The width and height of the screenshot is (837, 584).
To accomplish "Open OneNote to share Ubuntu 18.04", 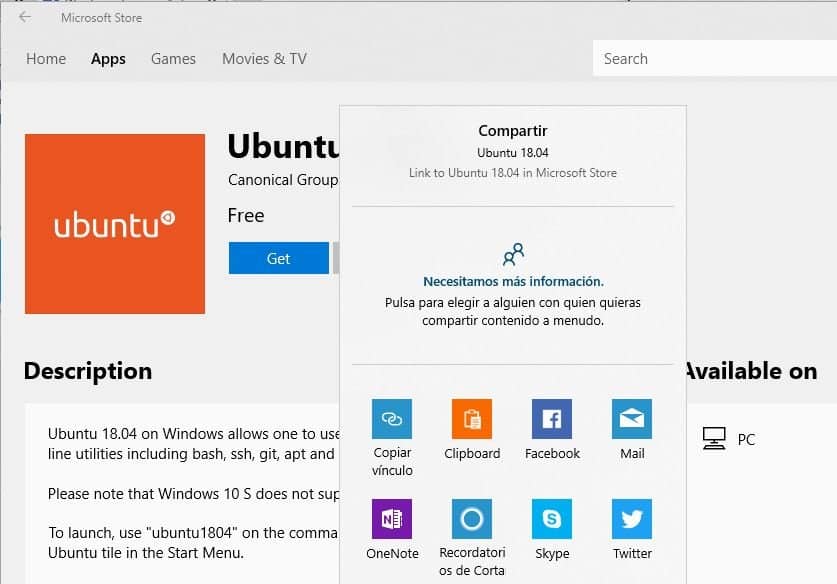I will 392,519.
